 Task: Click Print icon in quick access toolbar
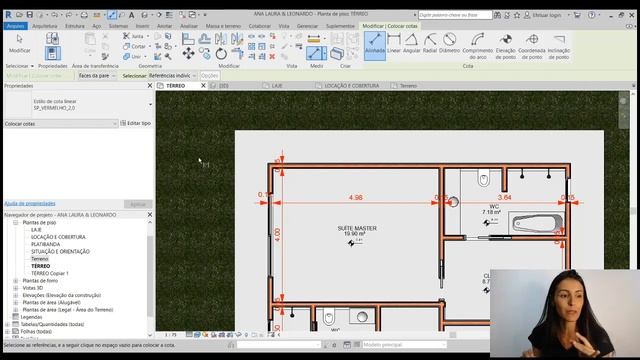(84, 15)
